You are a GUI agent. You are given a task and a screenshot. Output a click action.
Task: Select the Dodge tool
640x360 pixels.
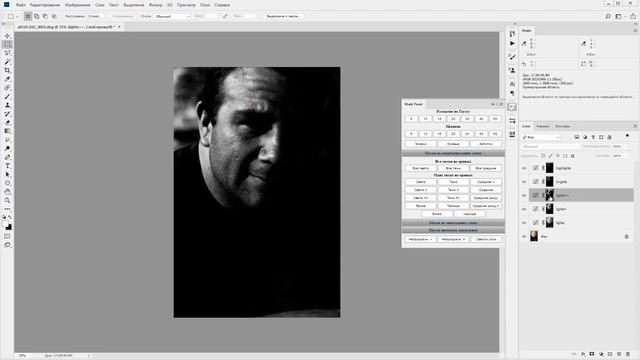pos(7,148)
